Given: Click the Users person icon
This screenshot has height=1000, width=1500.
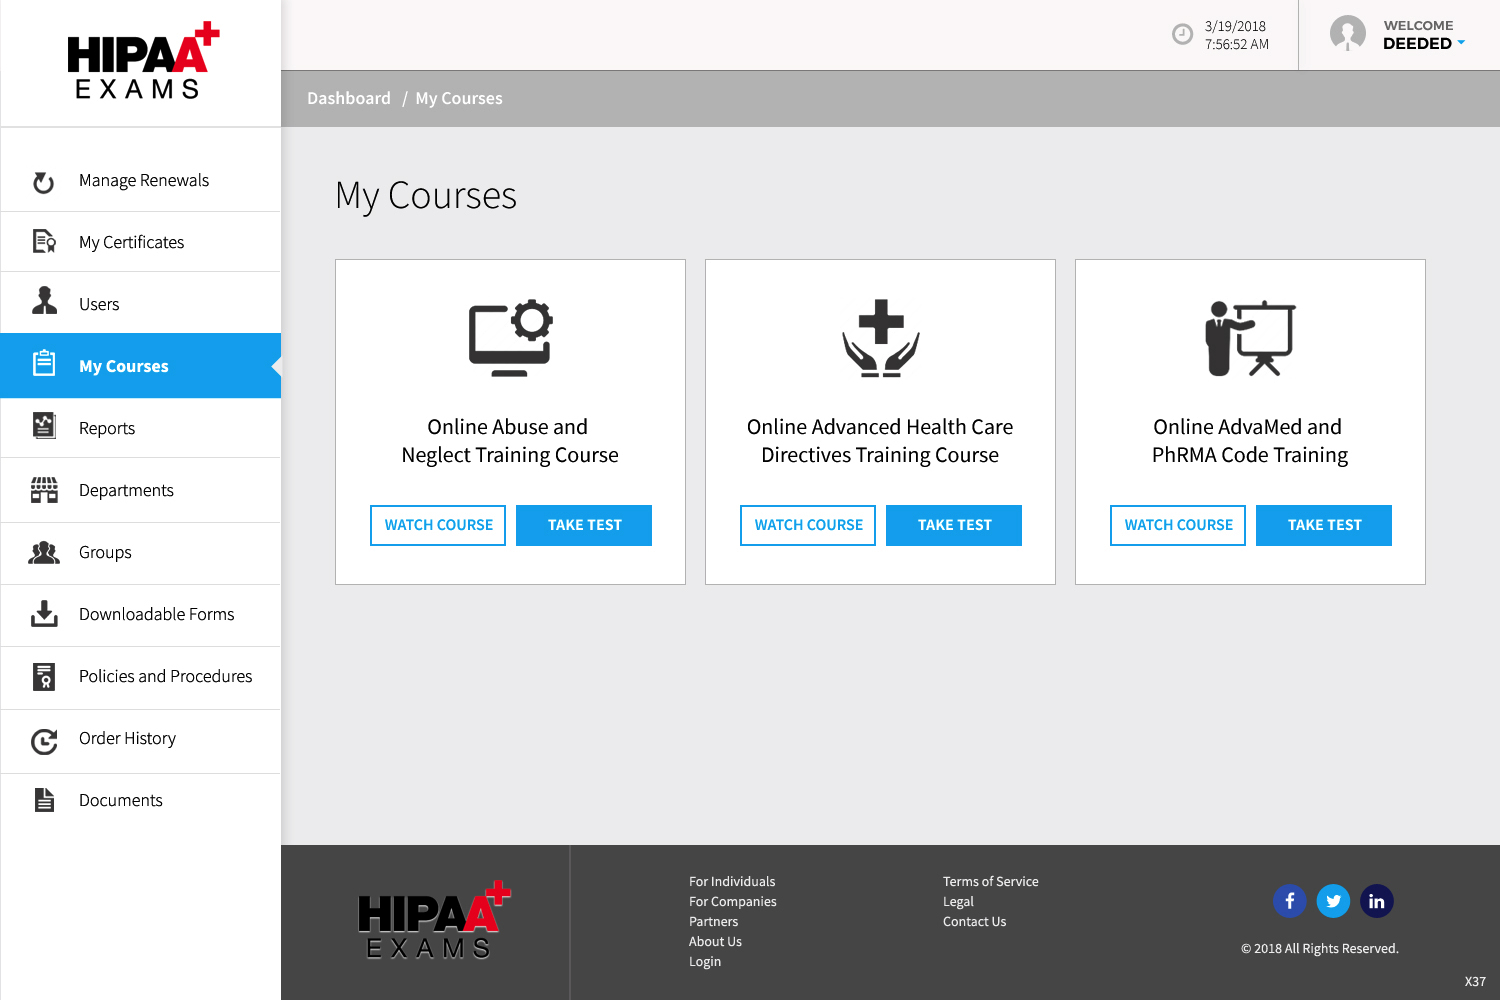Looking at the screenshot, I should [x=44, y=301].
